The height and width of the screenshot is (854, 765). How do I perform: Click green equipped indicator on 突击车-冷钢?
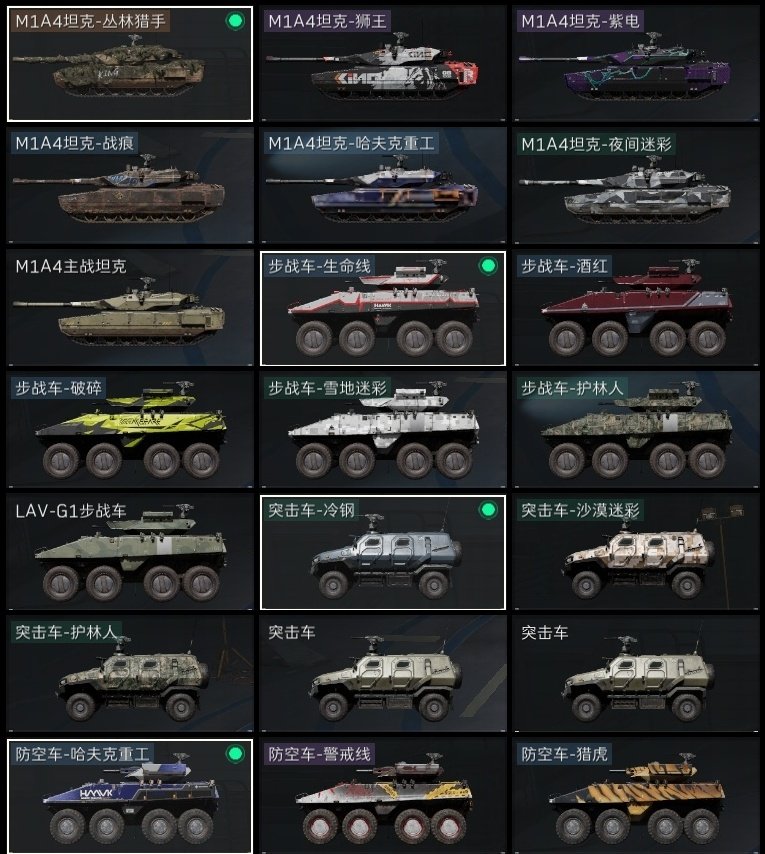[x=488, y=510]
